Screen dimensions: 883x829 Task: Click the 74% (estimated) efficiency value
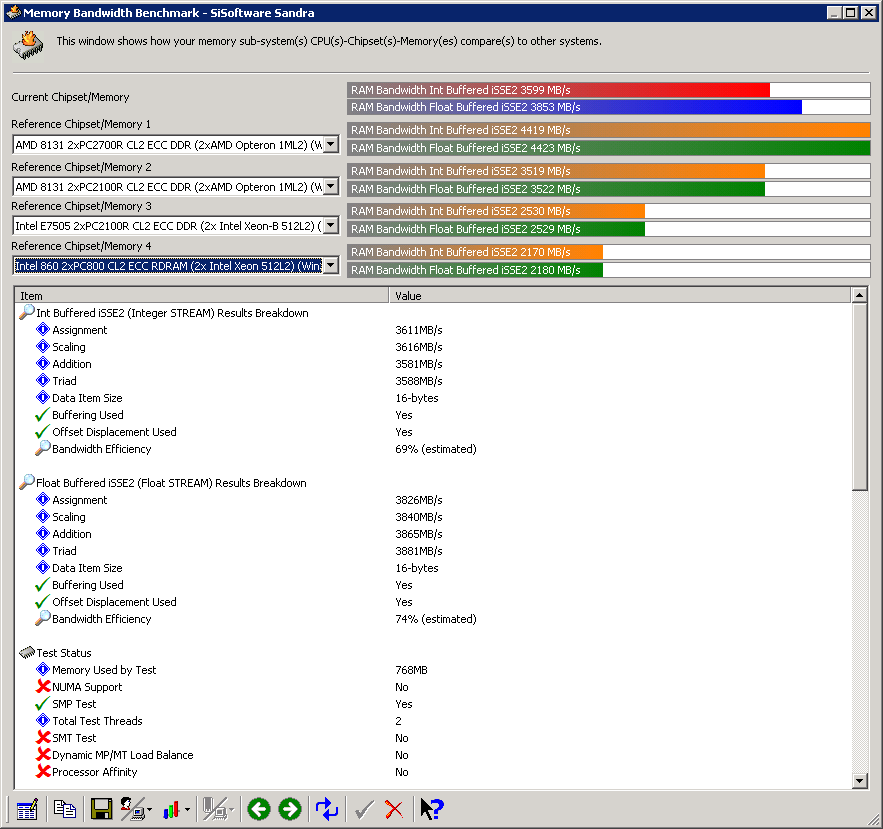click(435, 619)
